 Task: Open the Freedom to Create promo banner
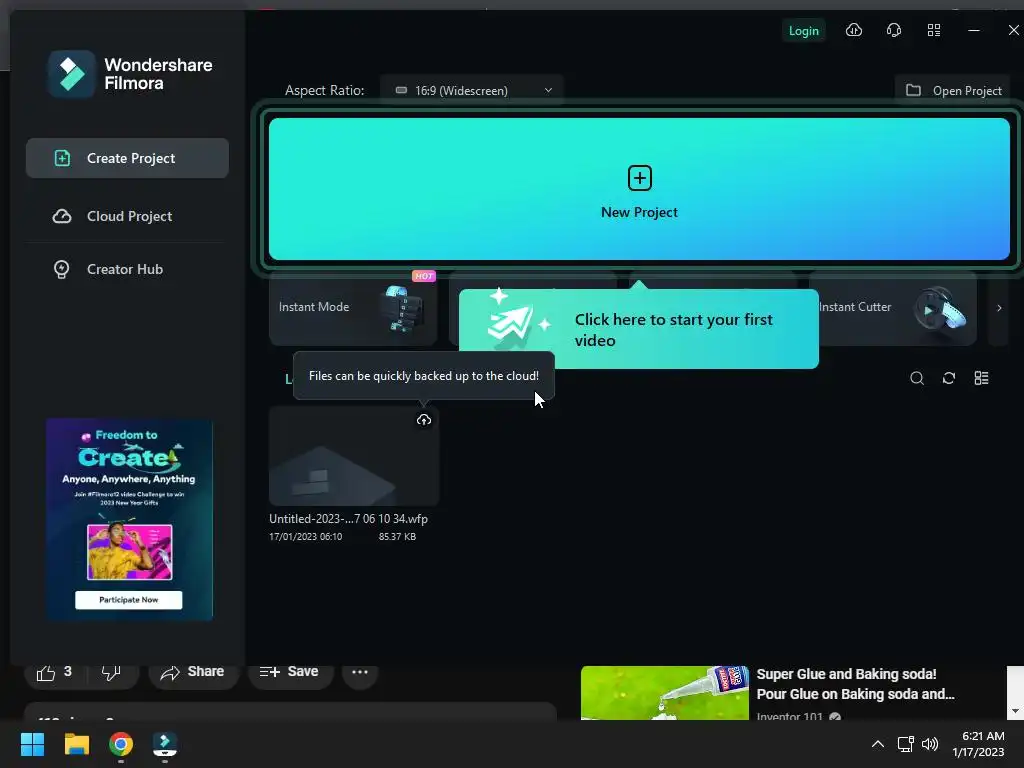(129, 519)
